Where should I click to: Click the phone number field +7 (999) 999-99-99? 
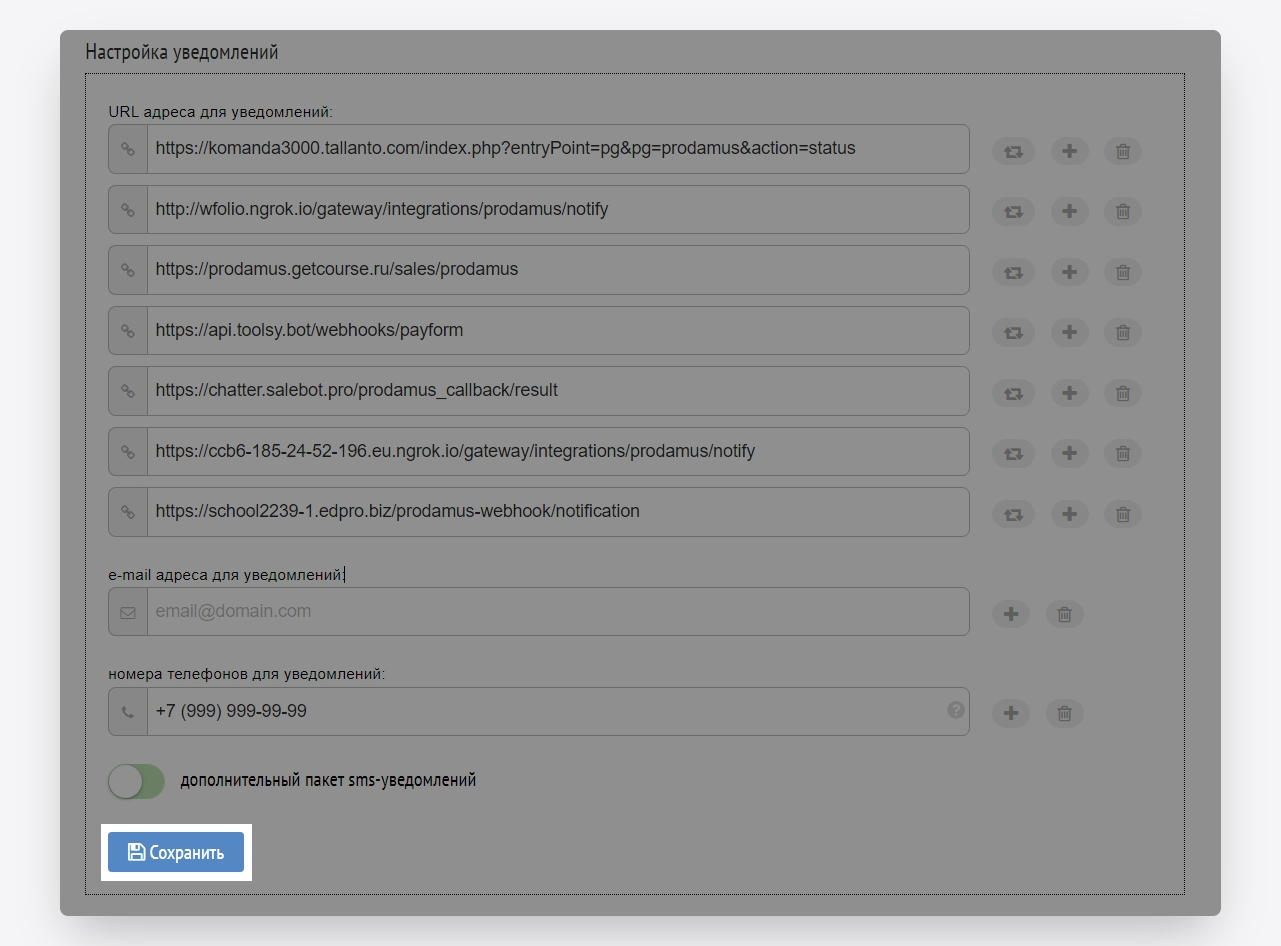545,711
